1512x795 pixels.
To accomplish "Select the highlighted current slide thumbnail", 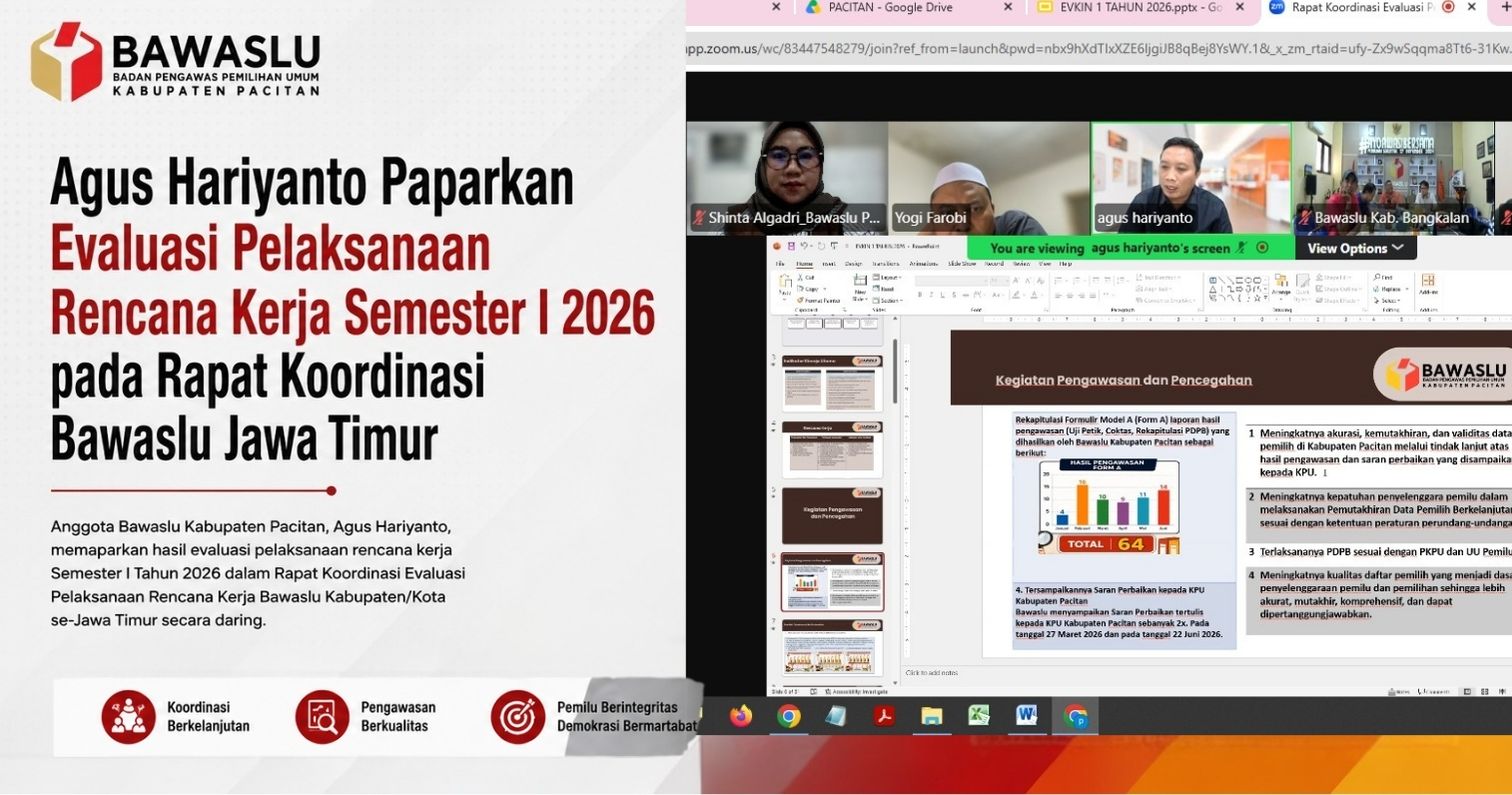I will [x=832, y=581].
